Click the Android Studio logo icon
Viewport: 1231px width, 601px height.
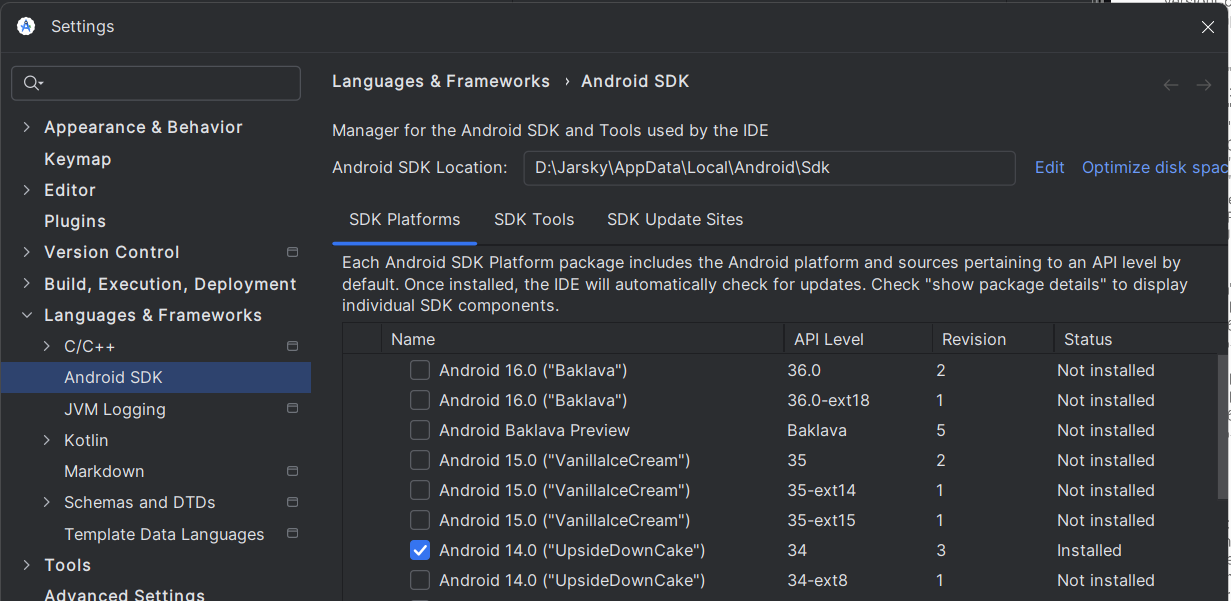point(26,27)
